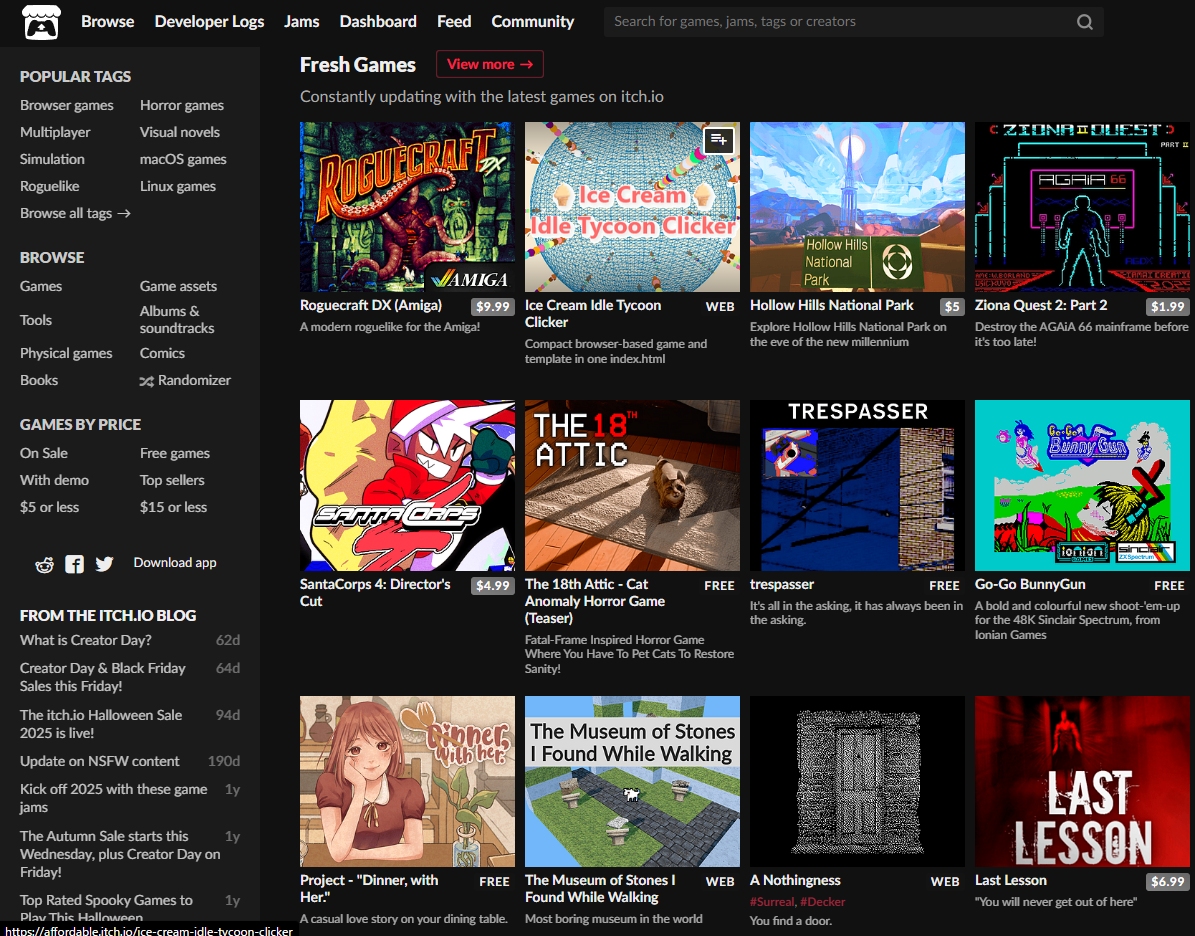Open the itch.io Reddit icon

(44, 564)
